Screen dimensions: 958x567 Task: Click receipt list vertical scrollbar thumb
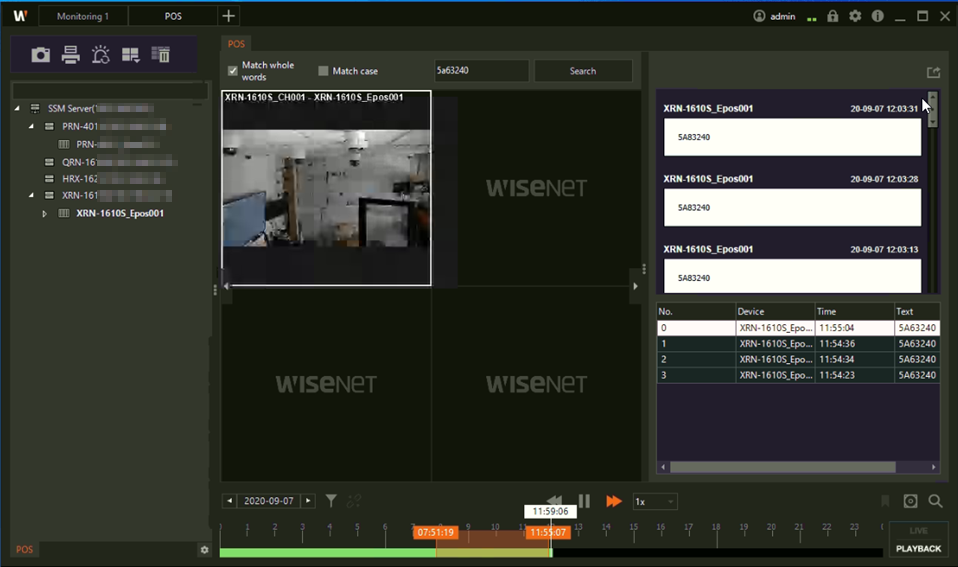click(932, 109)
